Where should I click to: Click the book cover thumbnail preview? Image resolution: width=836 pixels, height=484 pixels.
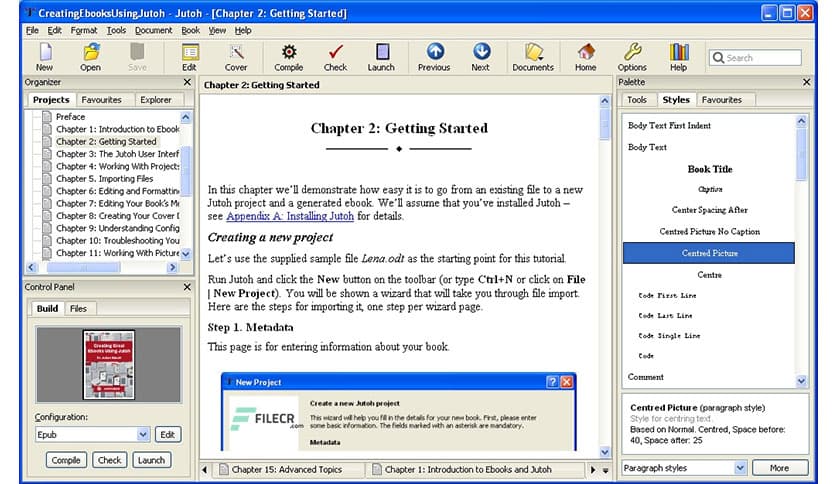click(x=109, y=366)
